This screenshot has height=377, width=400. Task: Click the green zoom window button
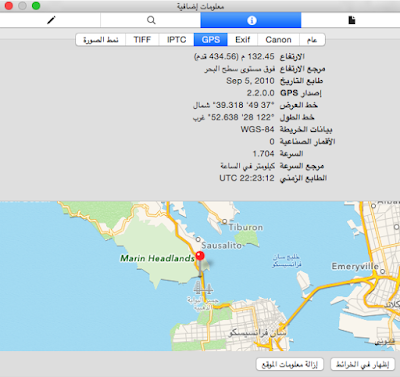point(36,6)
